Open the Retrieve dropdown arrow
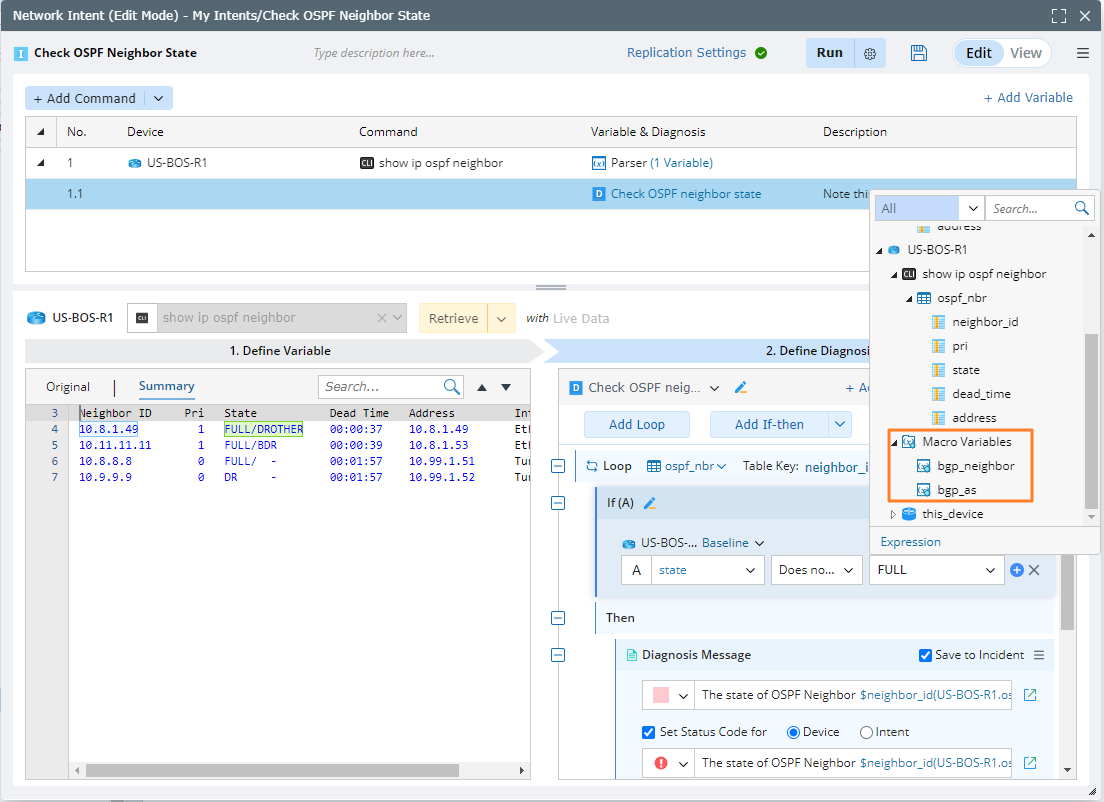This screenshot has height=802, width=1104. [x=501, y=318]
